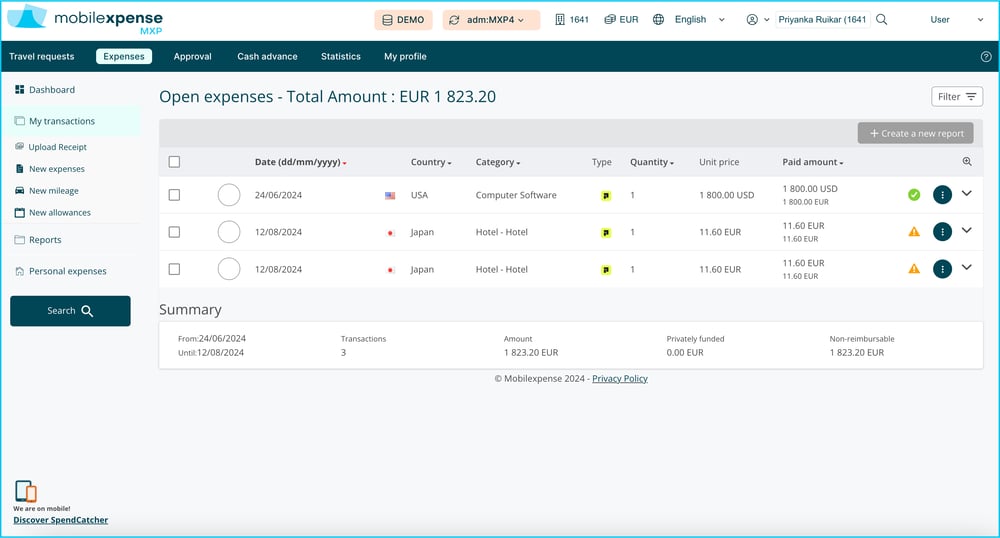Click the Privacy Policy link

tap(619, 379)
